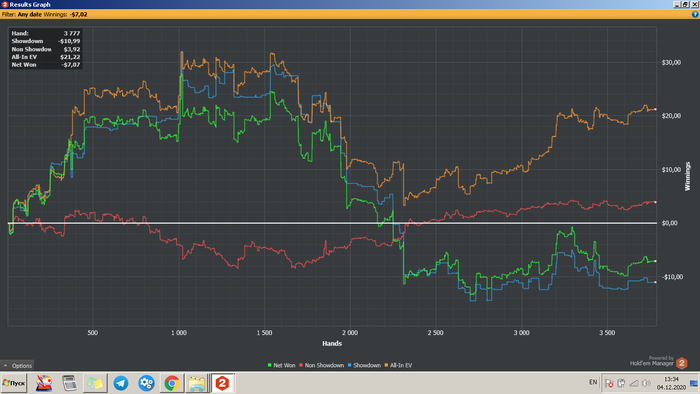Click the Non Showdown line endpoint marker
This screenshot has height=394, width=700.
655,202
